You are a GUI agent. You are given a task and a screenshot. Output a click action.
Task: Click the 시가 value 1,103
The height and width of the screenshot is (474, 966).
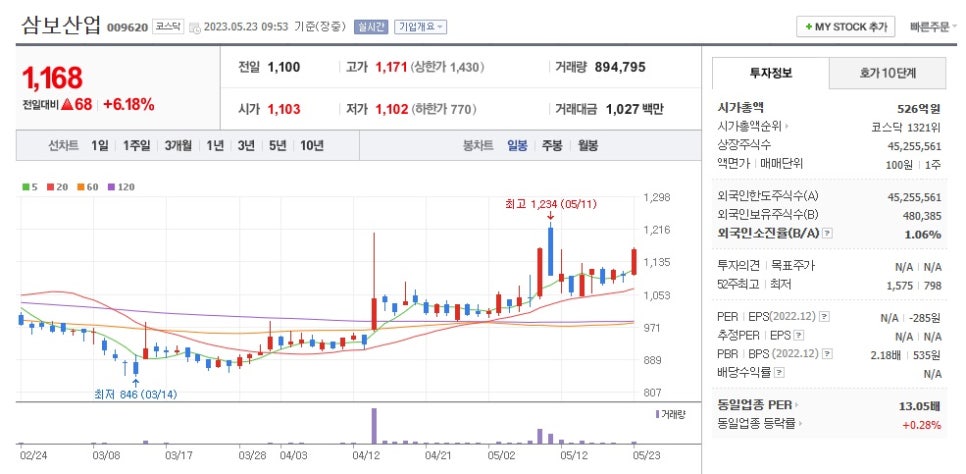tap(284, 110)
